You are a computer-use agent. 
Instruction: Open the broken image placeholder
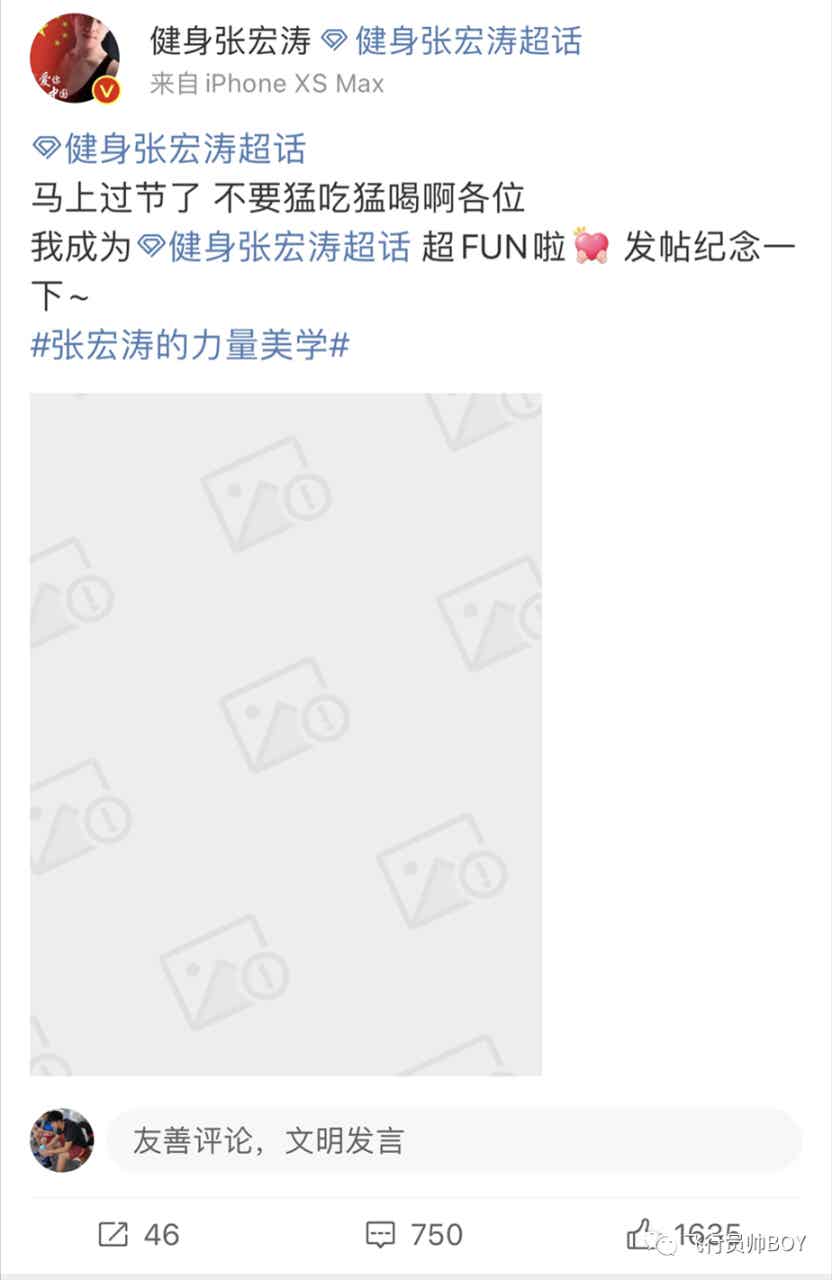(x=286, y=734)
